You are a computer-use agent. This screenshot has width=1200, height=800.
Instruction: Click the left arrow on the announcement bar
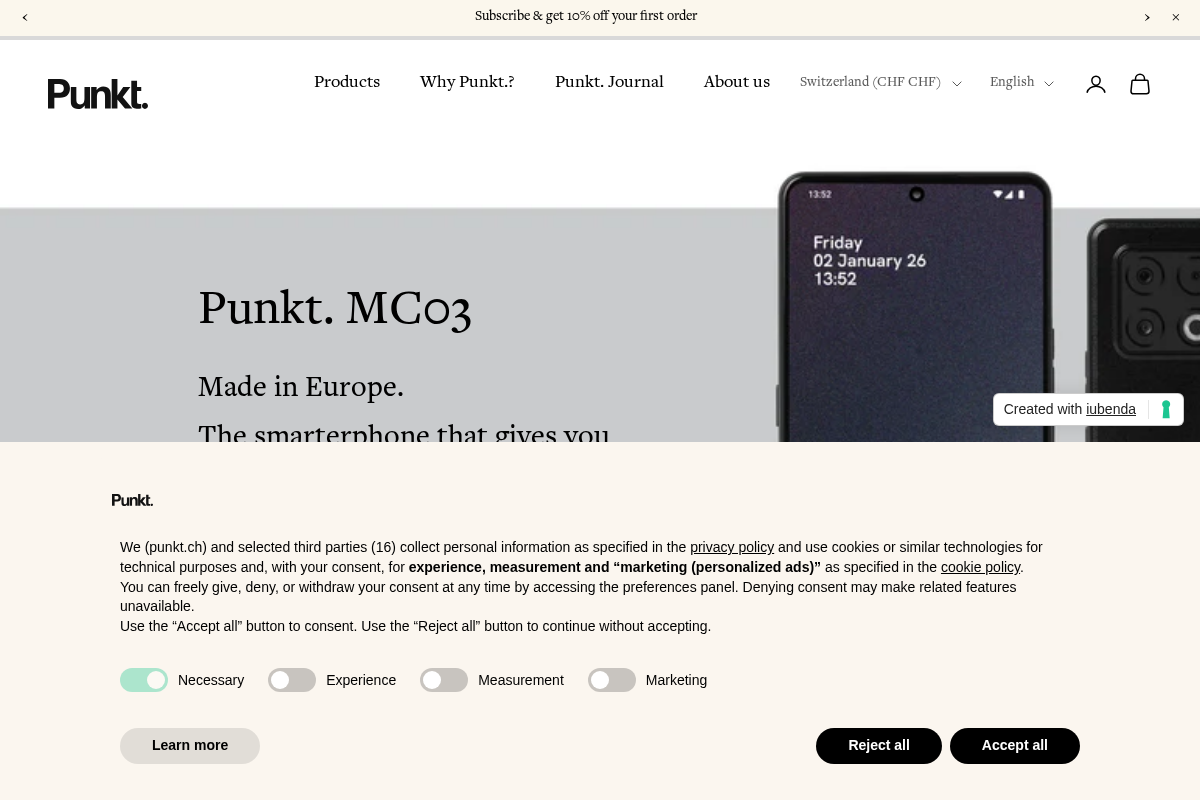tap(25, 17)
